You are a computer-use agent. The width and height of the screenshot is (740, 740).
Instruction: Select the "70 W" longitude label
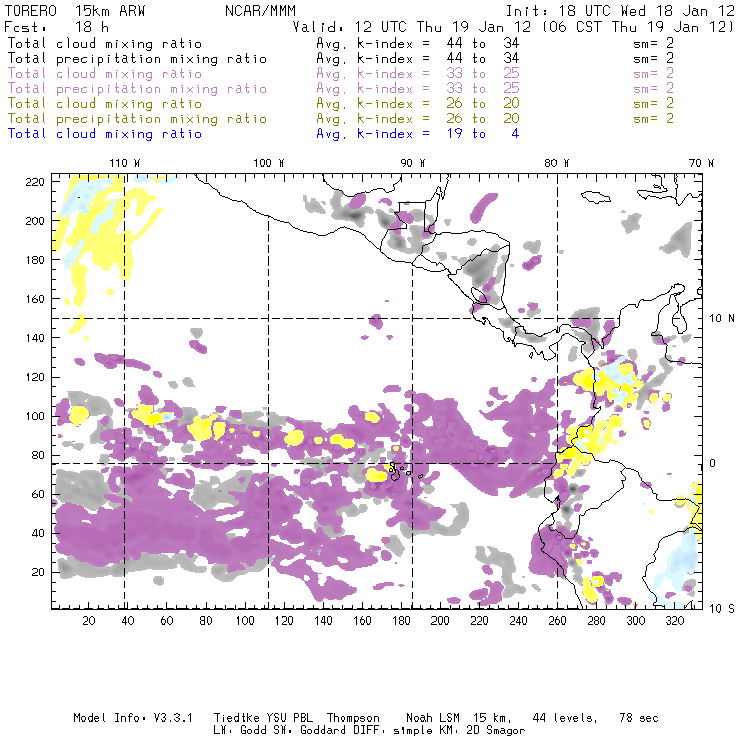[701, 163]
